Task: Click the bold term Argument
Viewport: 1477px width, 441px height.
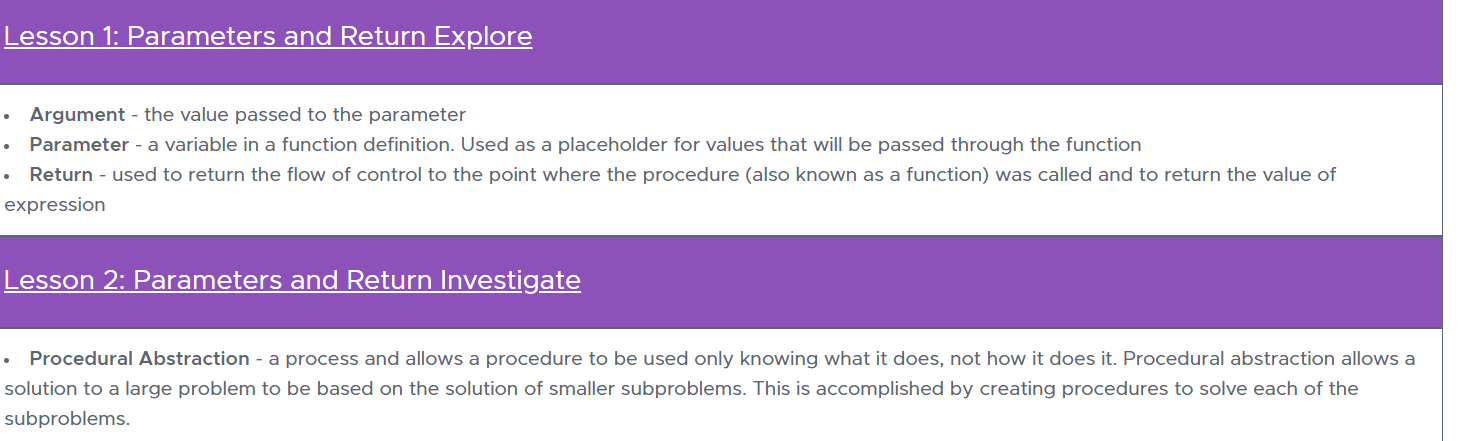Action: pos(77,115)
